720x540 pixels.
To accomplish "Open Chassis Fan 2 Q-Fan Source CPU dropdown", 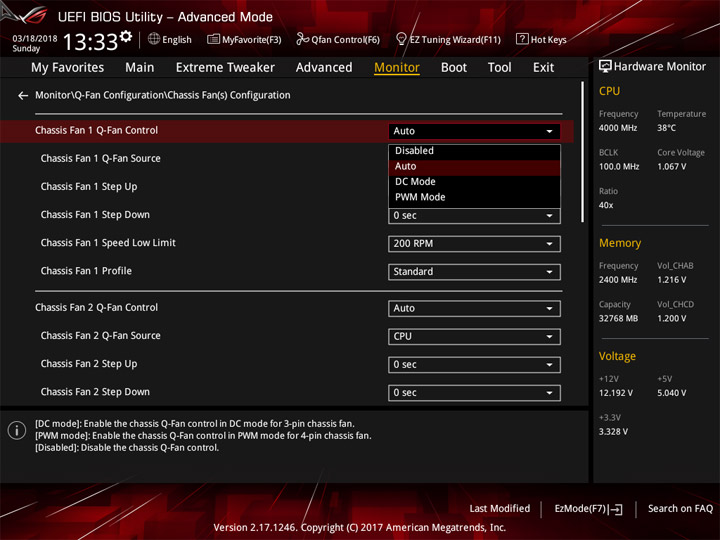I will click(x=474, y=337).
